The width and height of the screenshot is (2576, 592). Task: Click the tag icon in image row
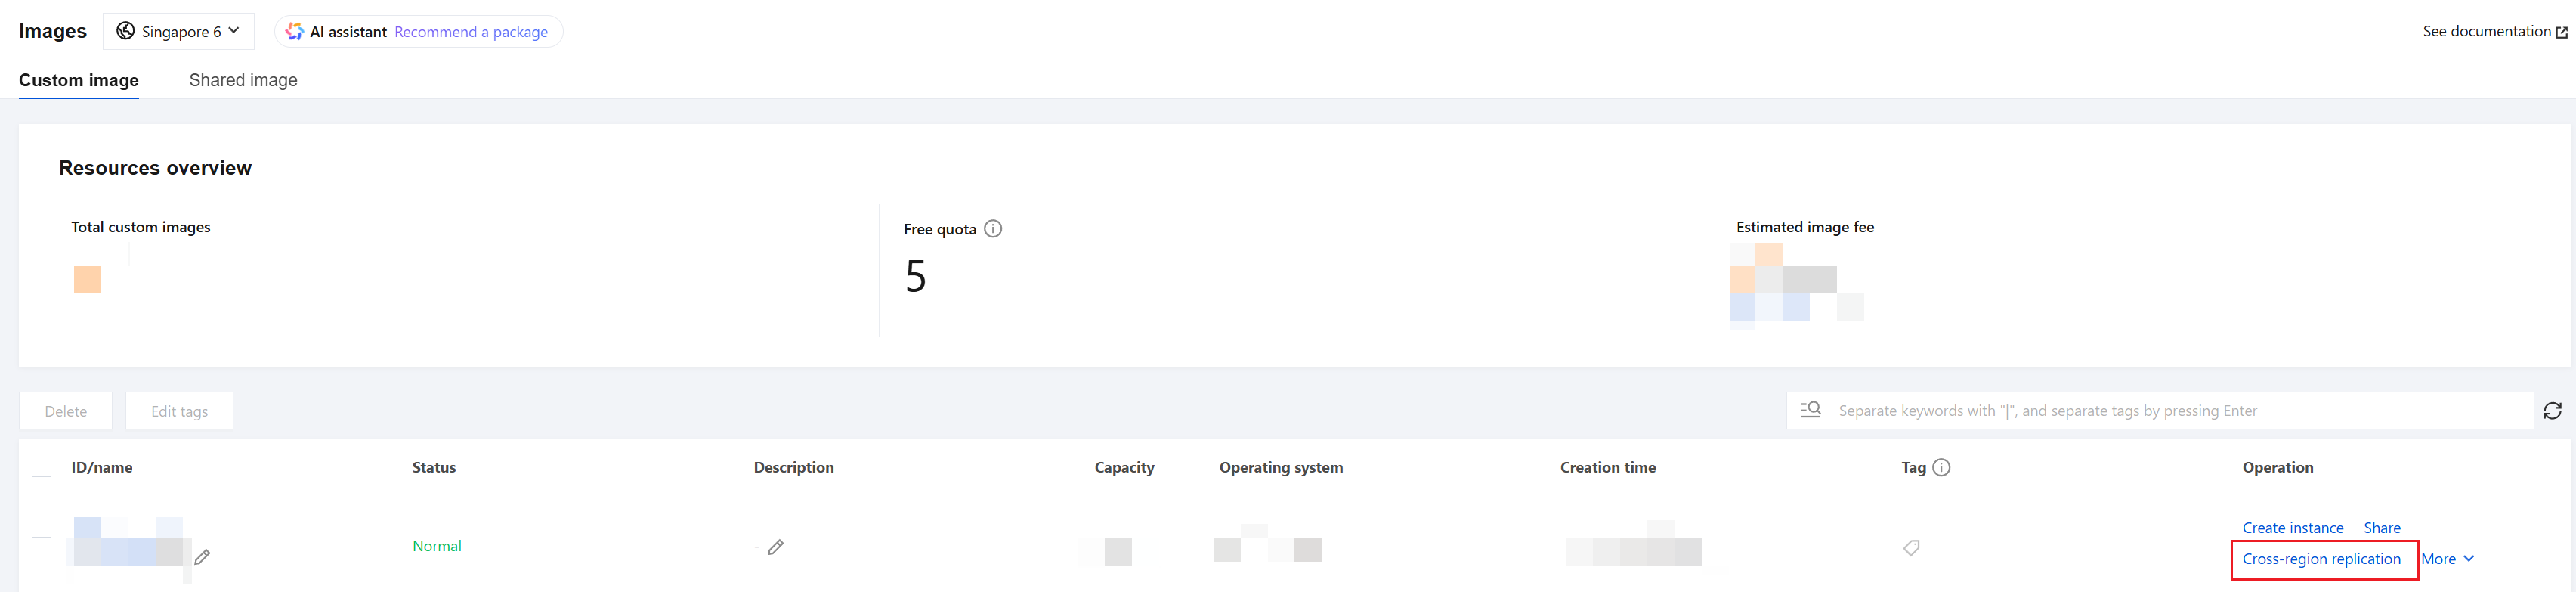point(1911,548)
